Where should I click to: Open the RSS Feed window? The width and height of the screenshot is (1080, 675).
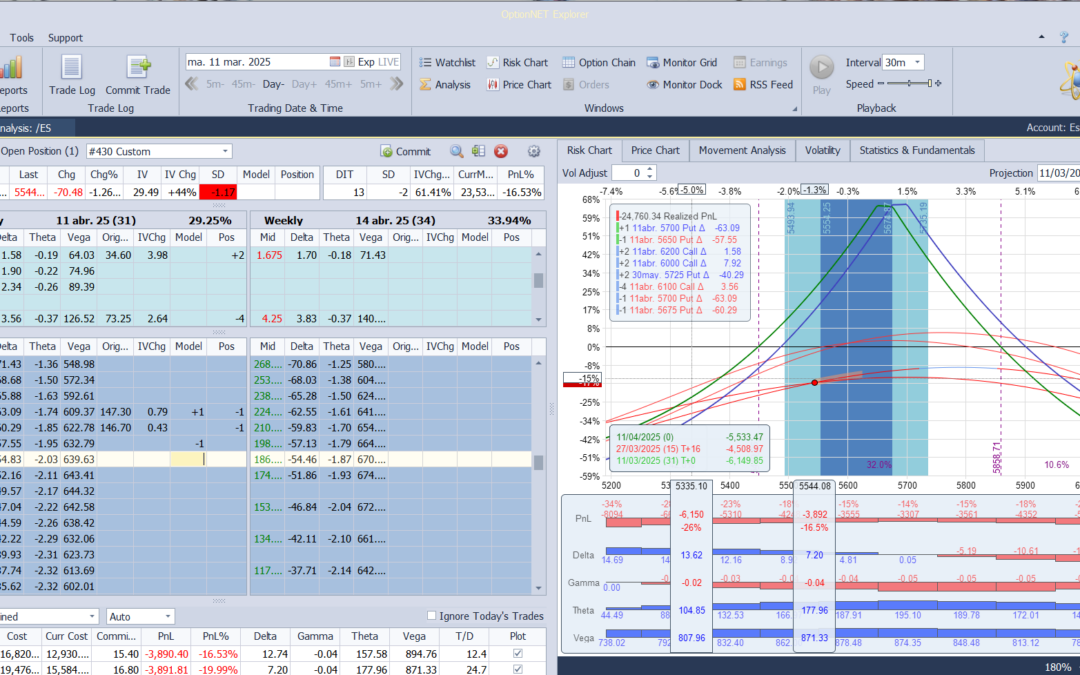[763, 85]
